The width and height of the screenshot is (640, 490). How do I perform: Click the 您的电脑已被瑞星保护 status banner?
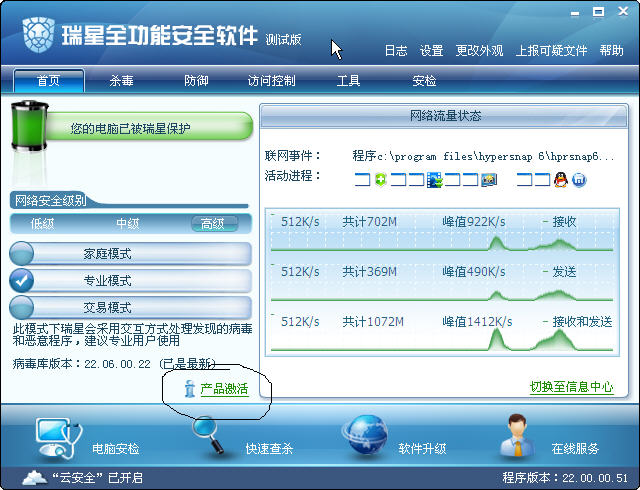pos(149,128)
